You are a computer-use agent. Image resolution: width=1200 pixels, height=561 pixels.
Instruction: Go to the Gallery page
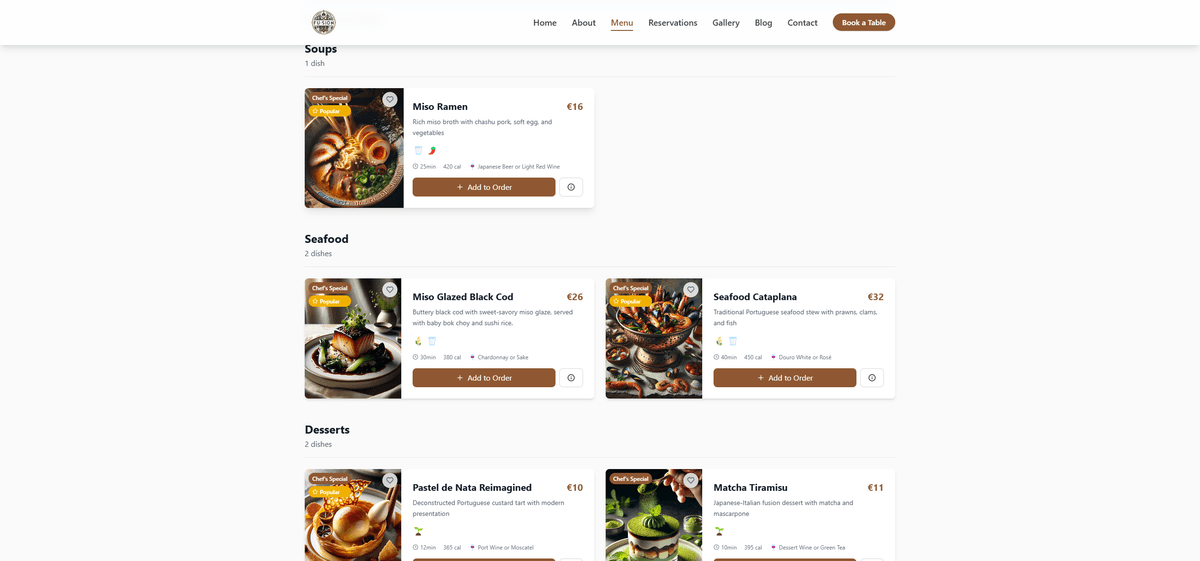point(726,22)
